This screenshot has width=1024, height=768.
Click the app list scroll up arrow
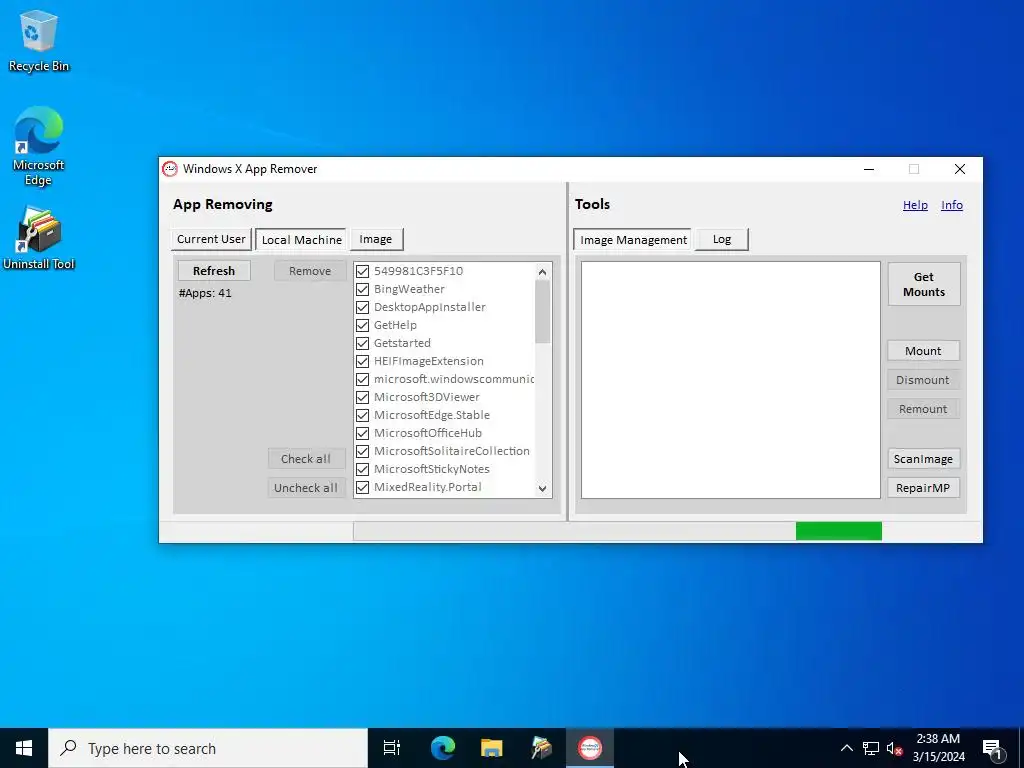[542, 272]
